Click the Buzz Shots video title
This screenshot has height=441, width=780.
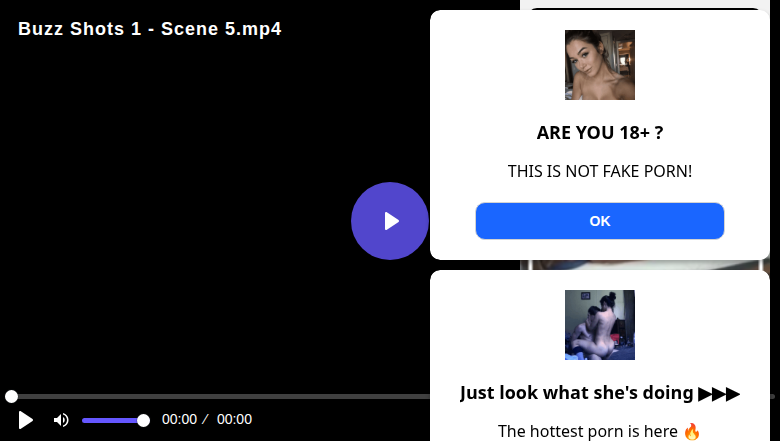coord(150,29)
